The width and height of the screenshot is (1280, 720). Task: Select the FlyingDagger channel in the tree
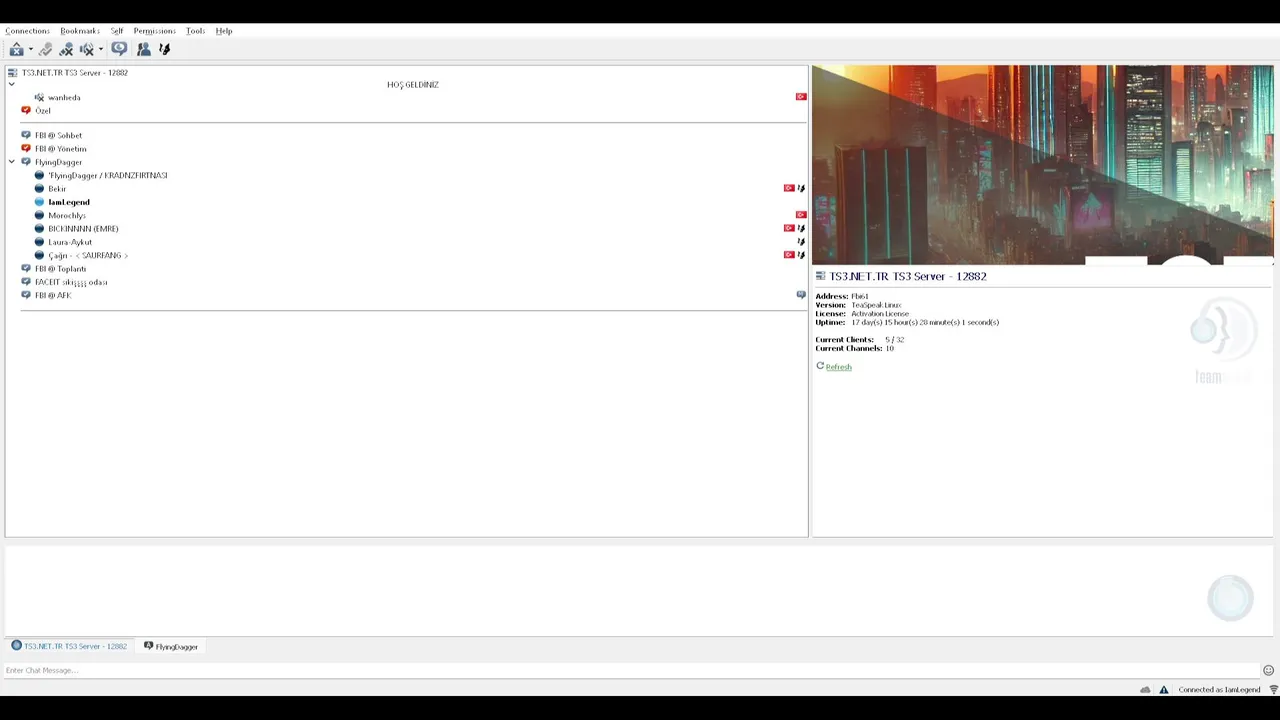pos(59,162)
